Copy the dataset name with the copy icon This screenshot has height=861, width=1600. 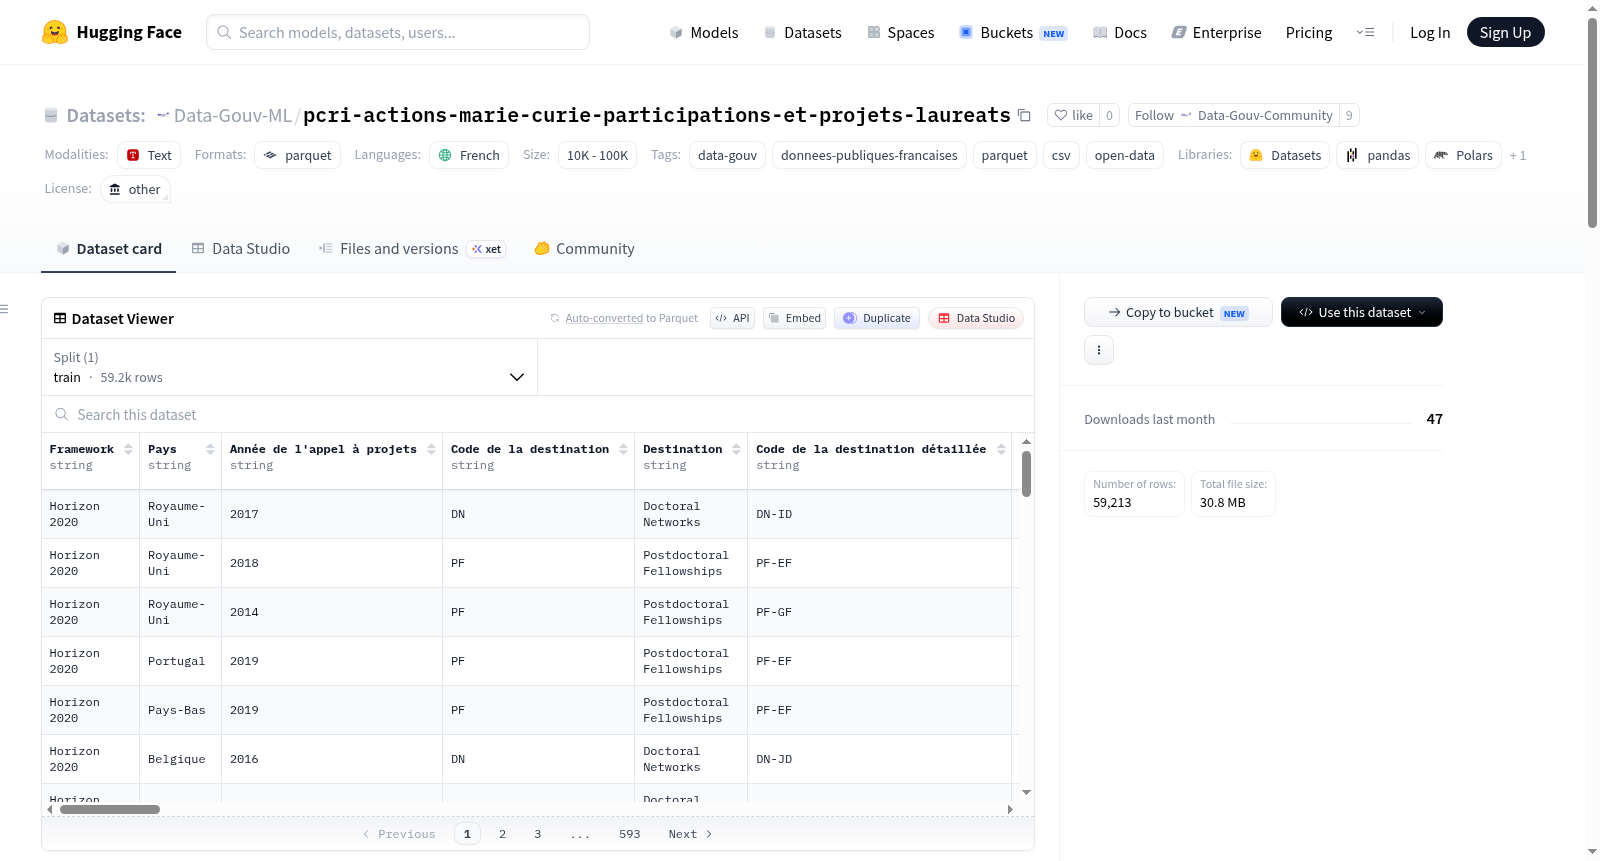1024,115
